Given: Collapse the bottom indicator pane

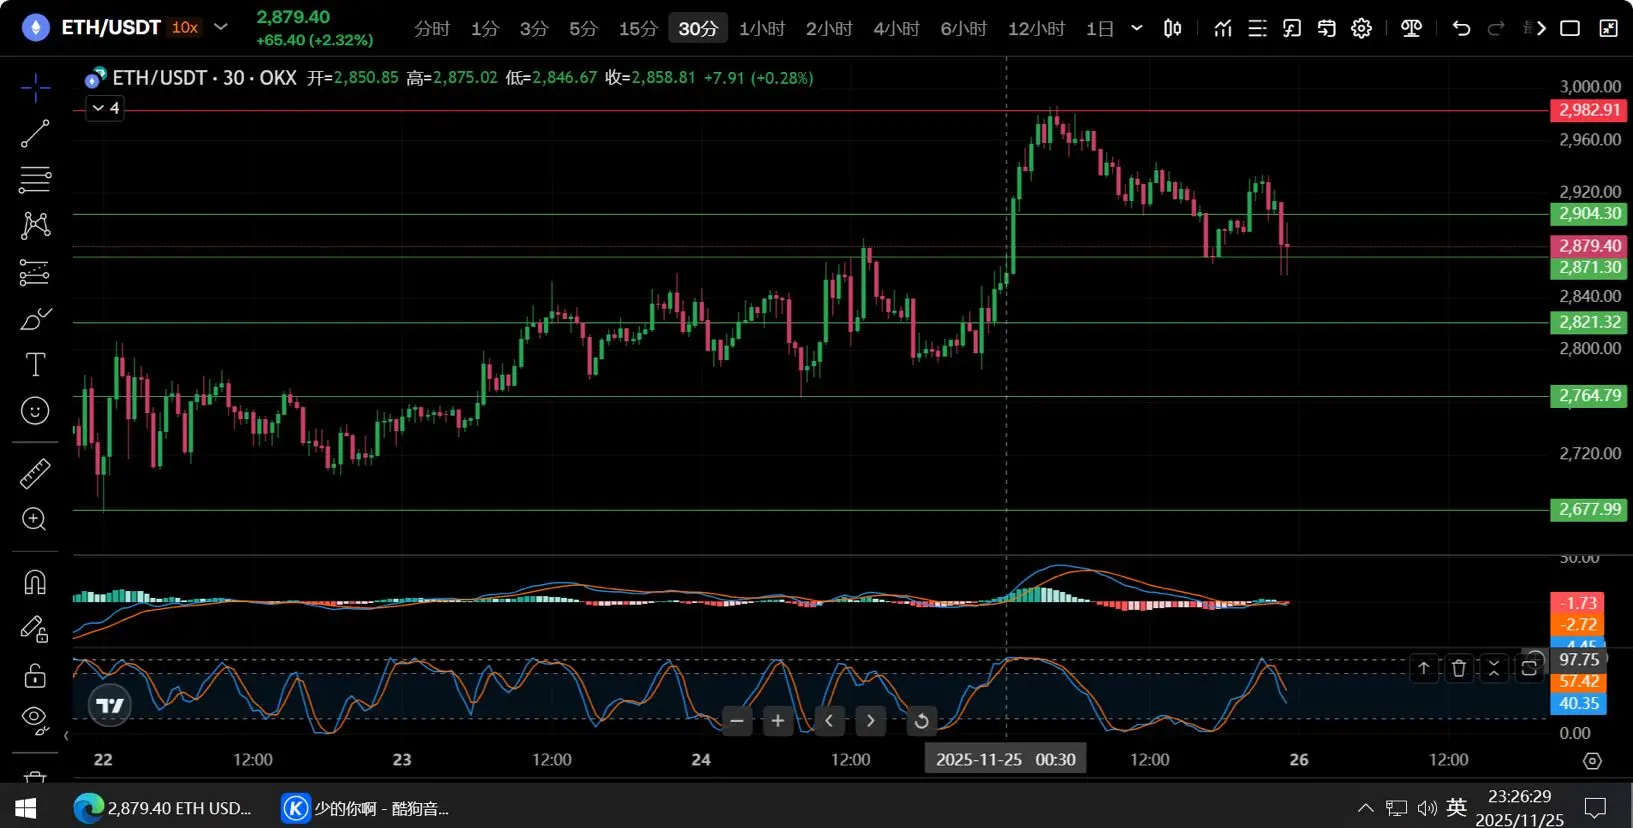Looking at the screenshot, I should (1494, 668).
